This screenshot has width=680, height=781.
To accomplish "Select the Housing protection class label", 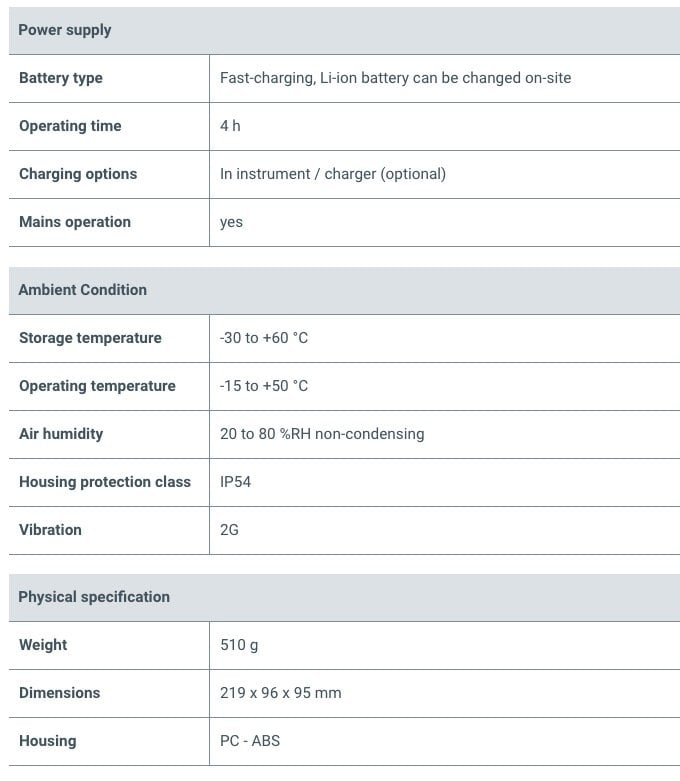I will pyautogui.click(x=105, y=482).
